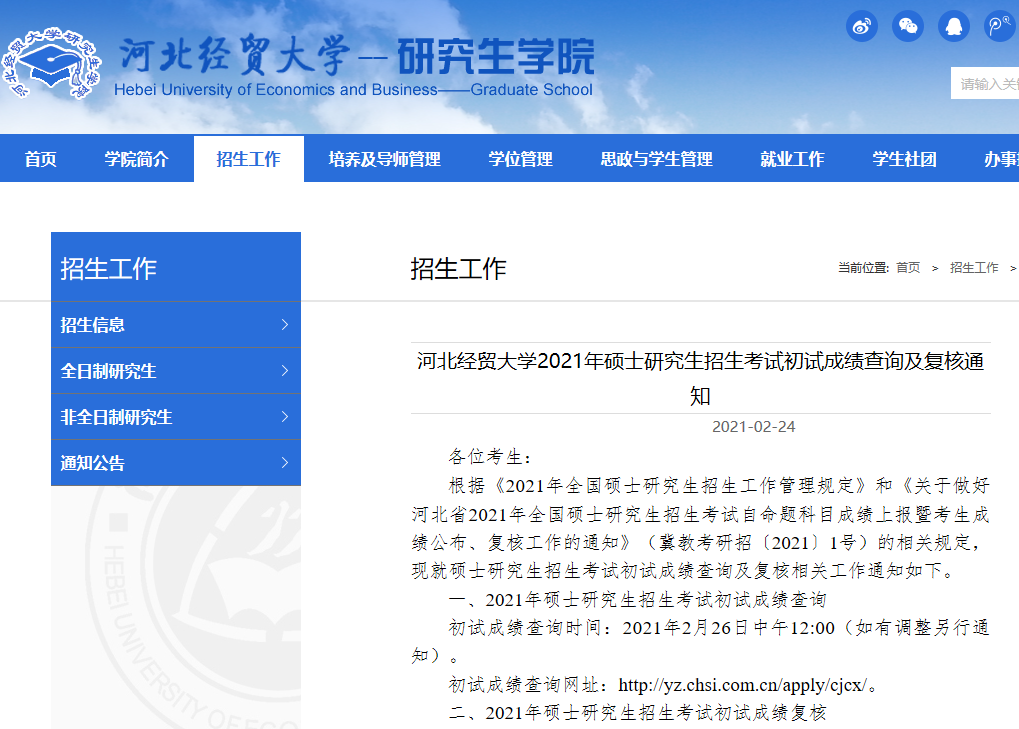1019x729 pixels.
Task: Open 思政与学生管理 navigation item
Action: pyautogui.click(x=656, y=159)
